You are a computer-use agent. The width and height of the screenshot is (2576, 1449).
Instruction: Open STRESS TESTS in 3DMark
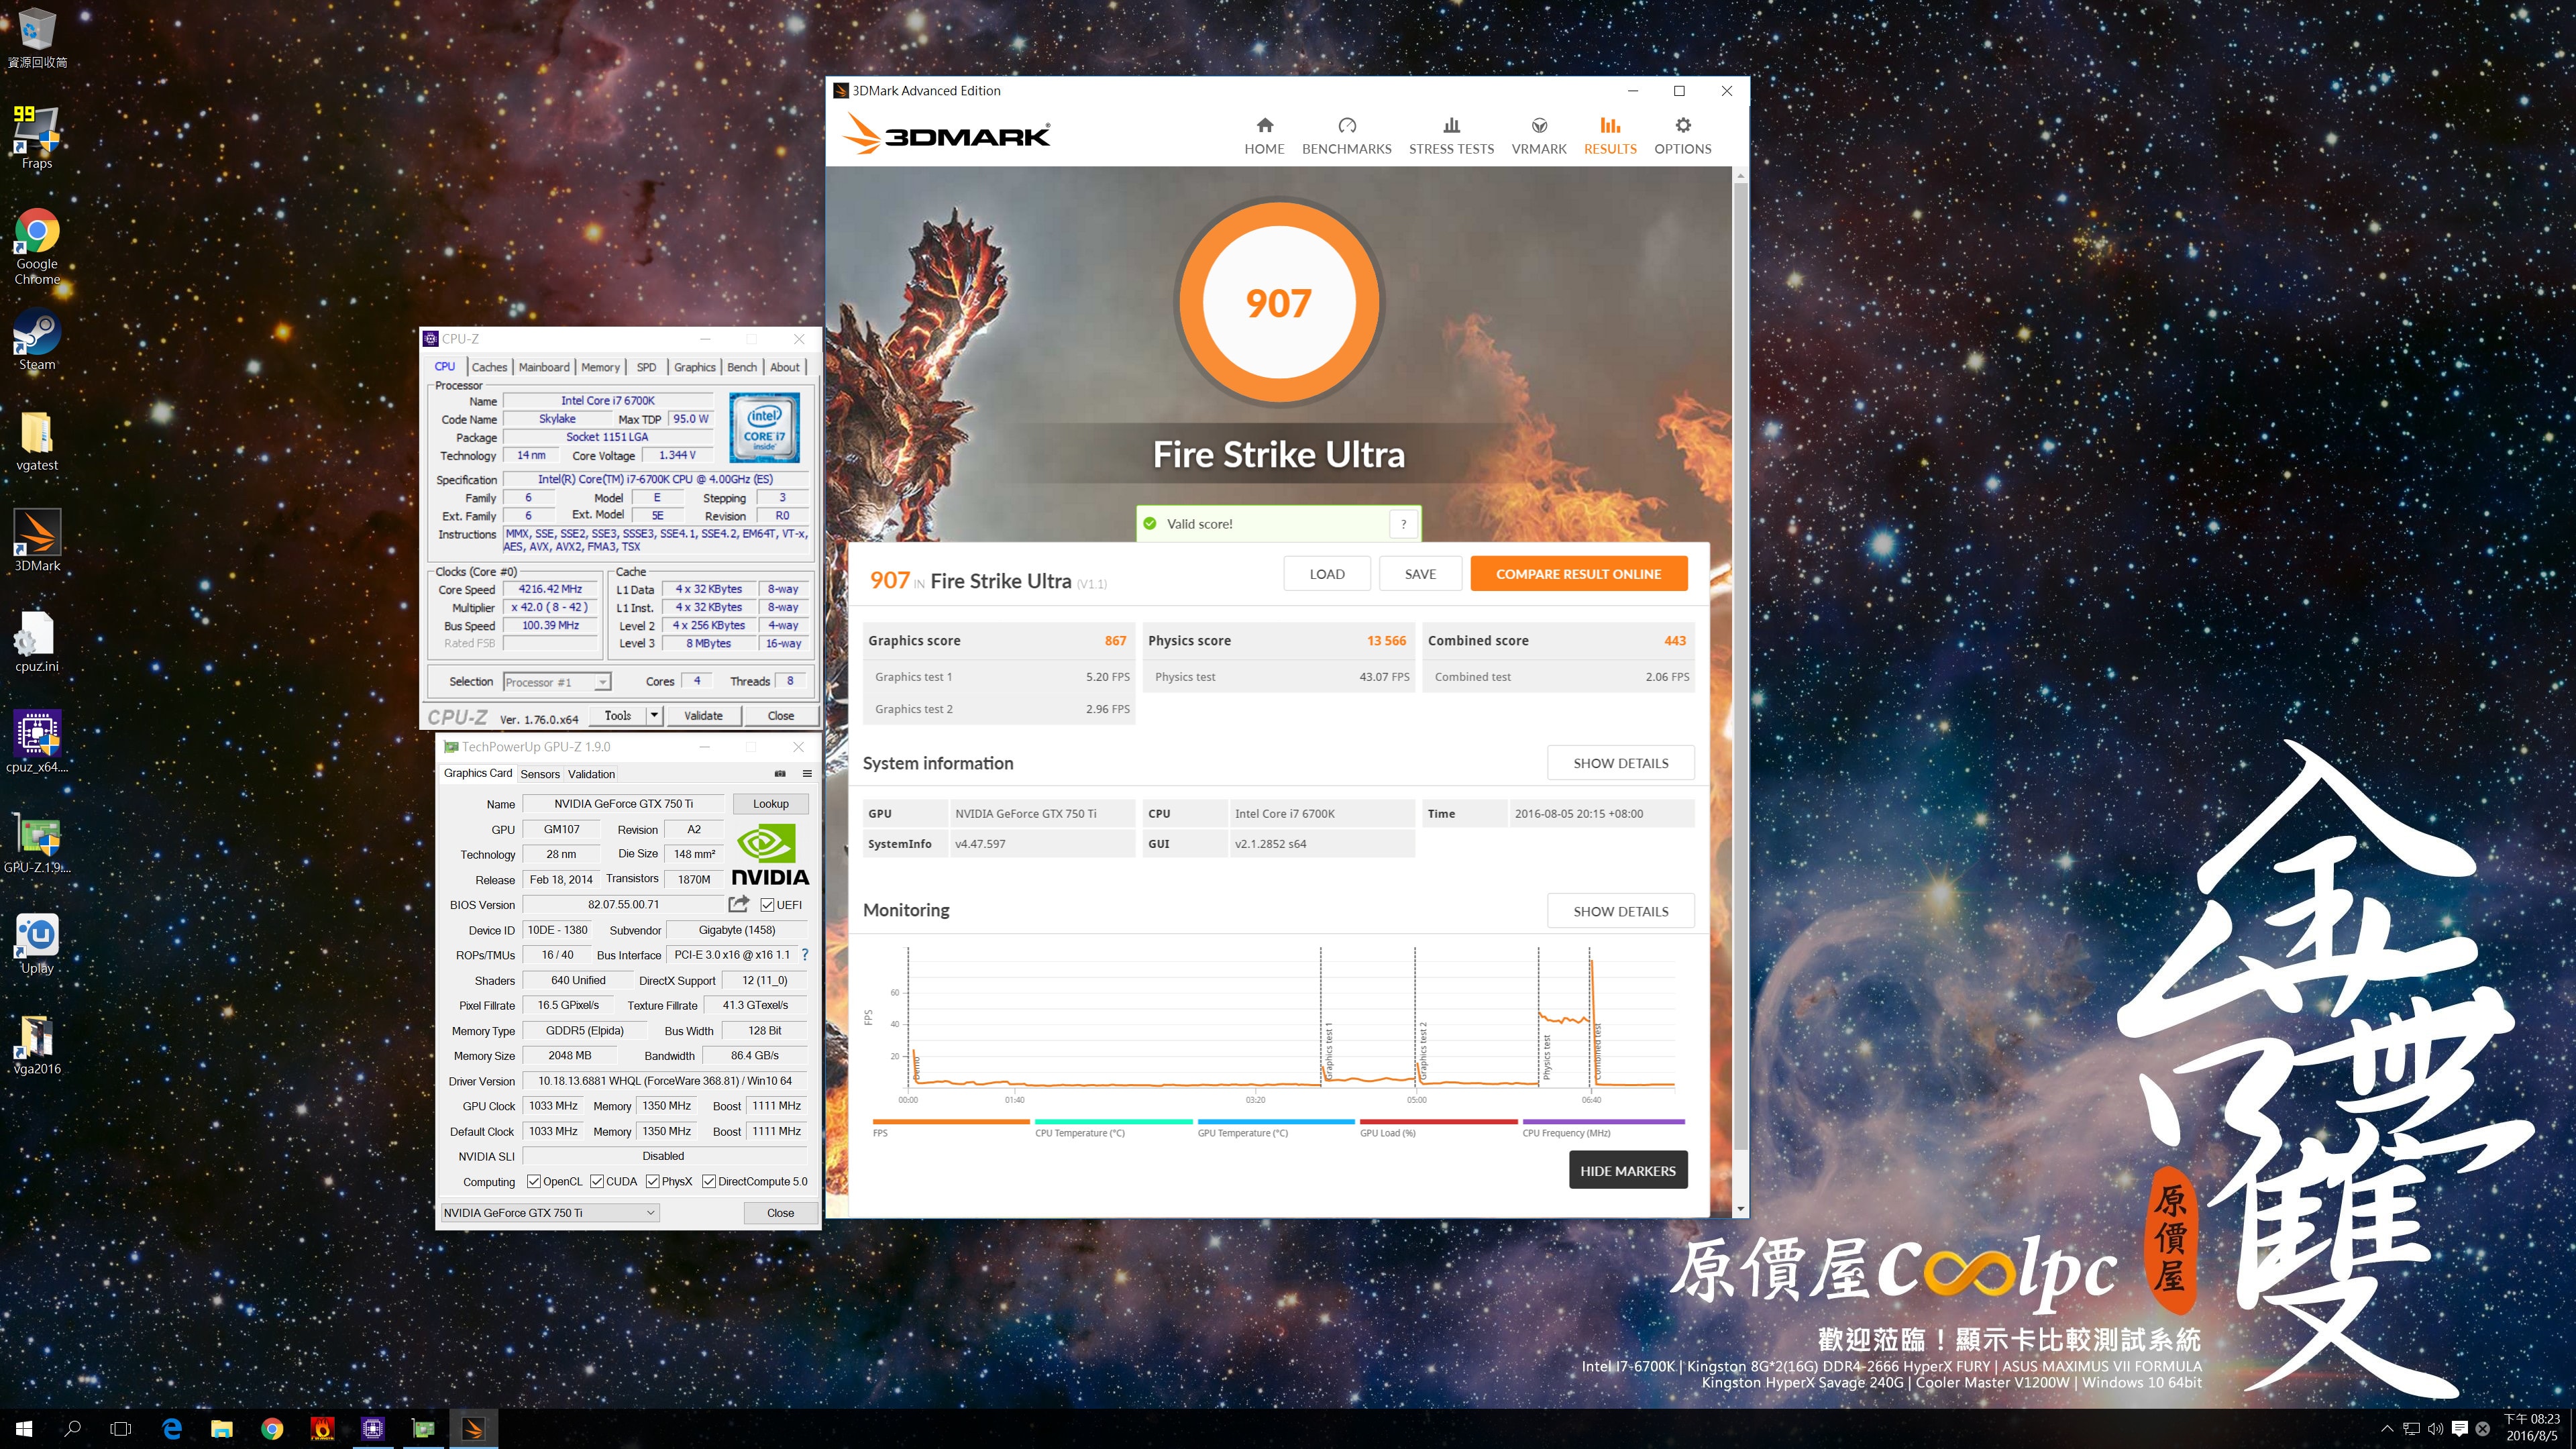click(x=1451, y=136)
